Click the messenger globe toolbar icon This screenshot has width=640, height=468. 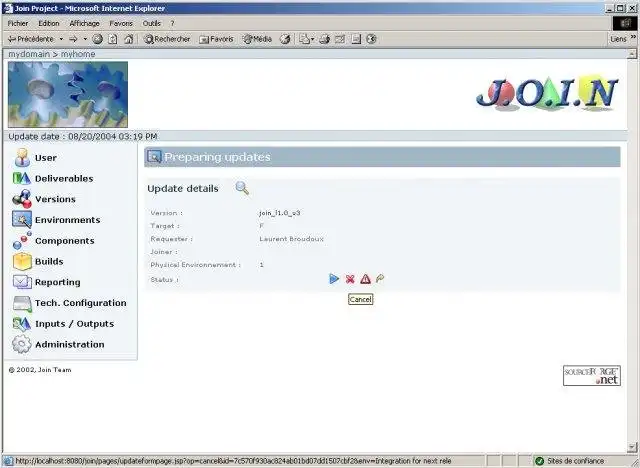(371, 39)
